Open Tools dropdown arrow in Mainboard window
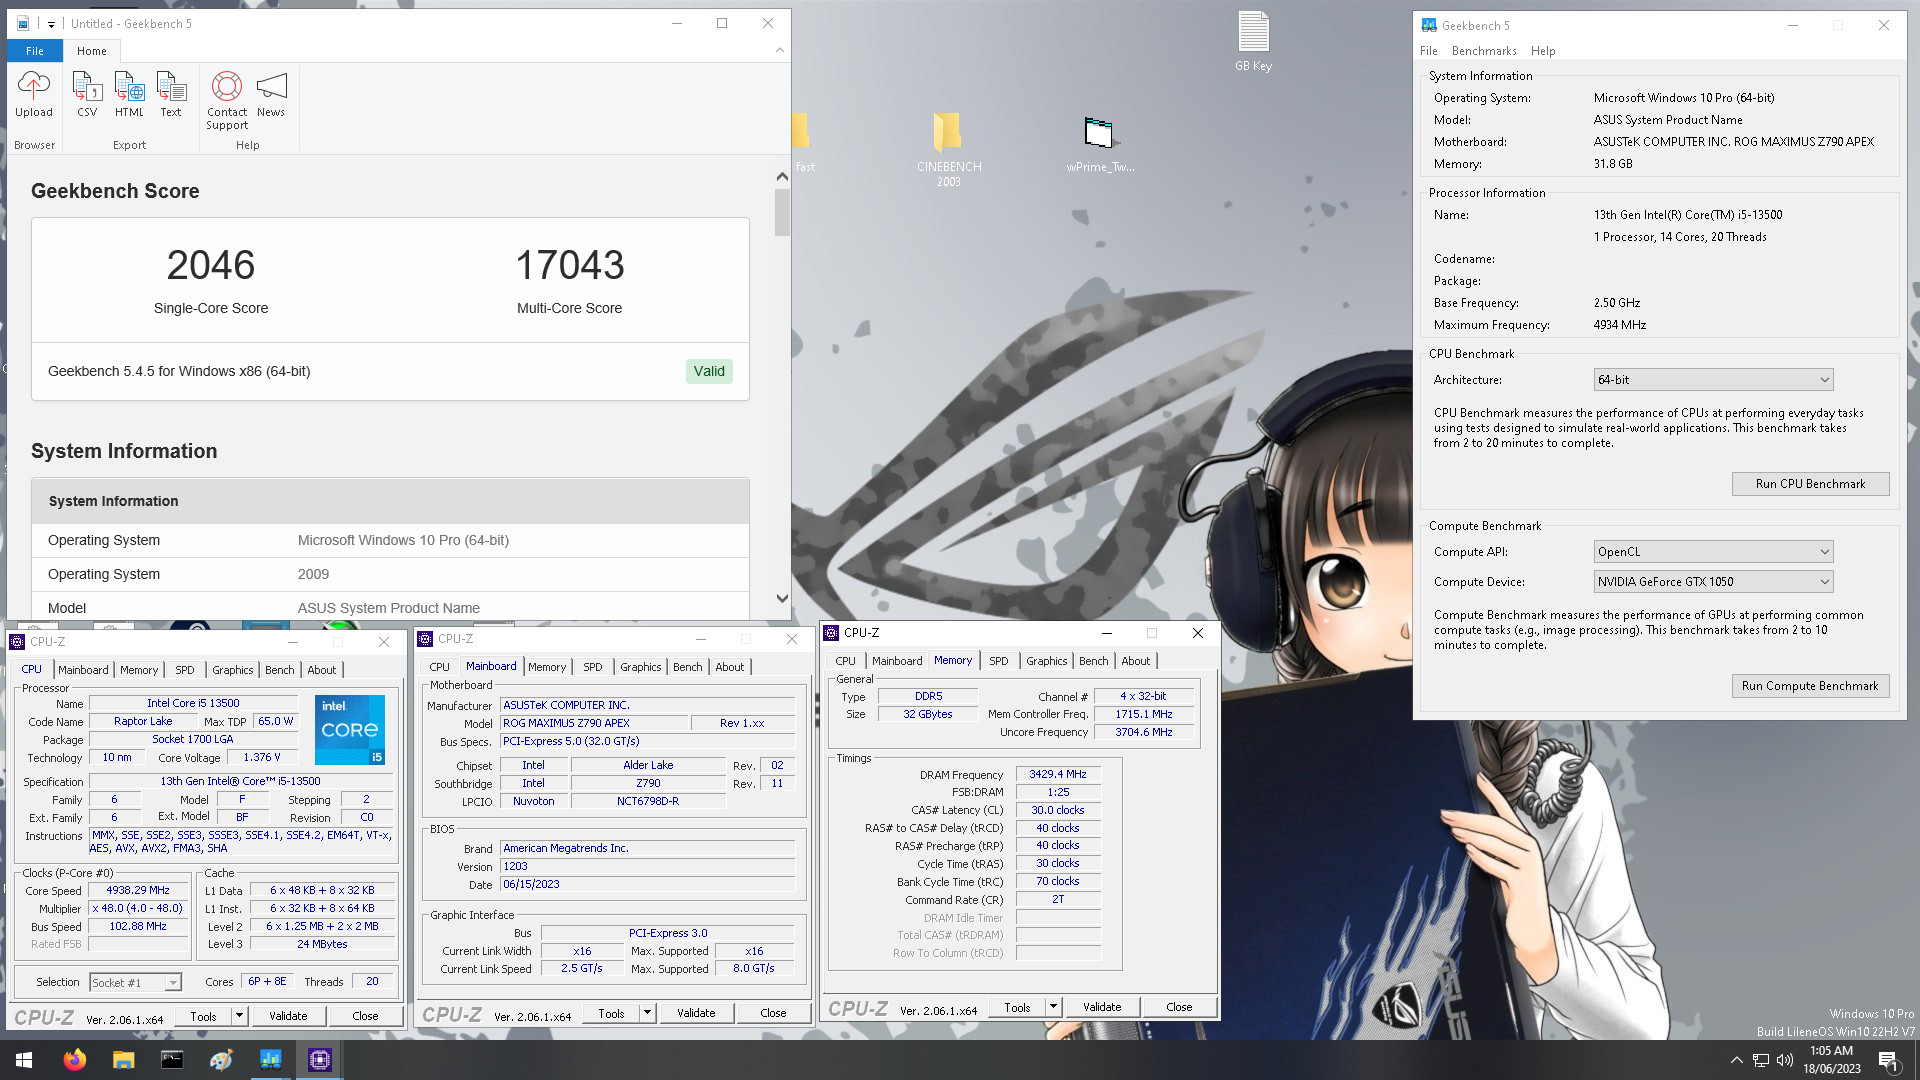The width and height of the screenshot is (1920, 1080). click(647, 1013)
